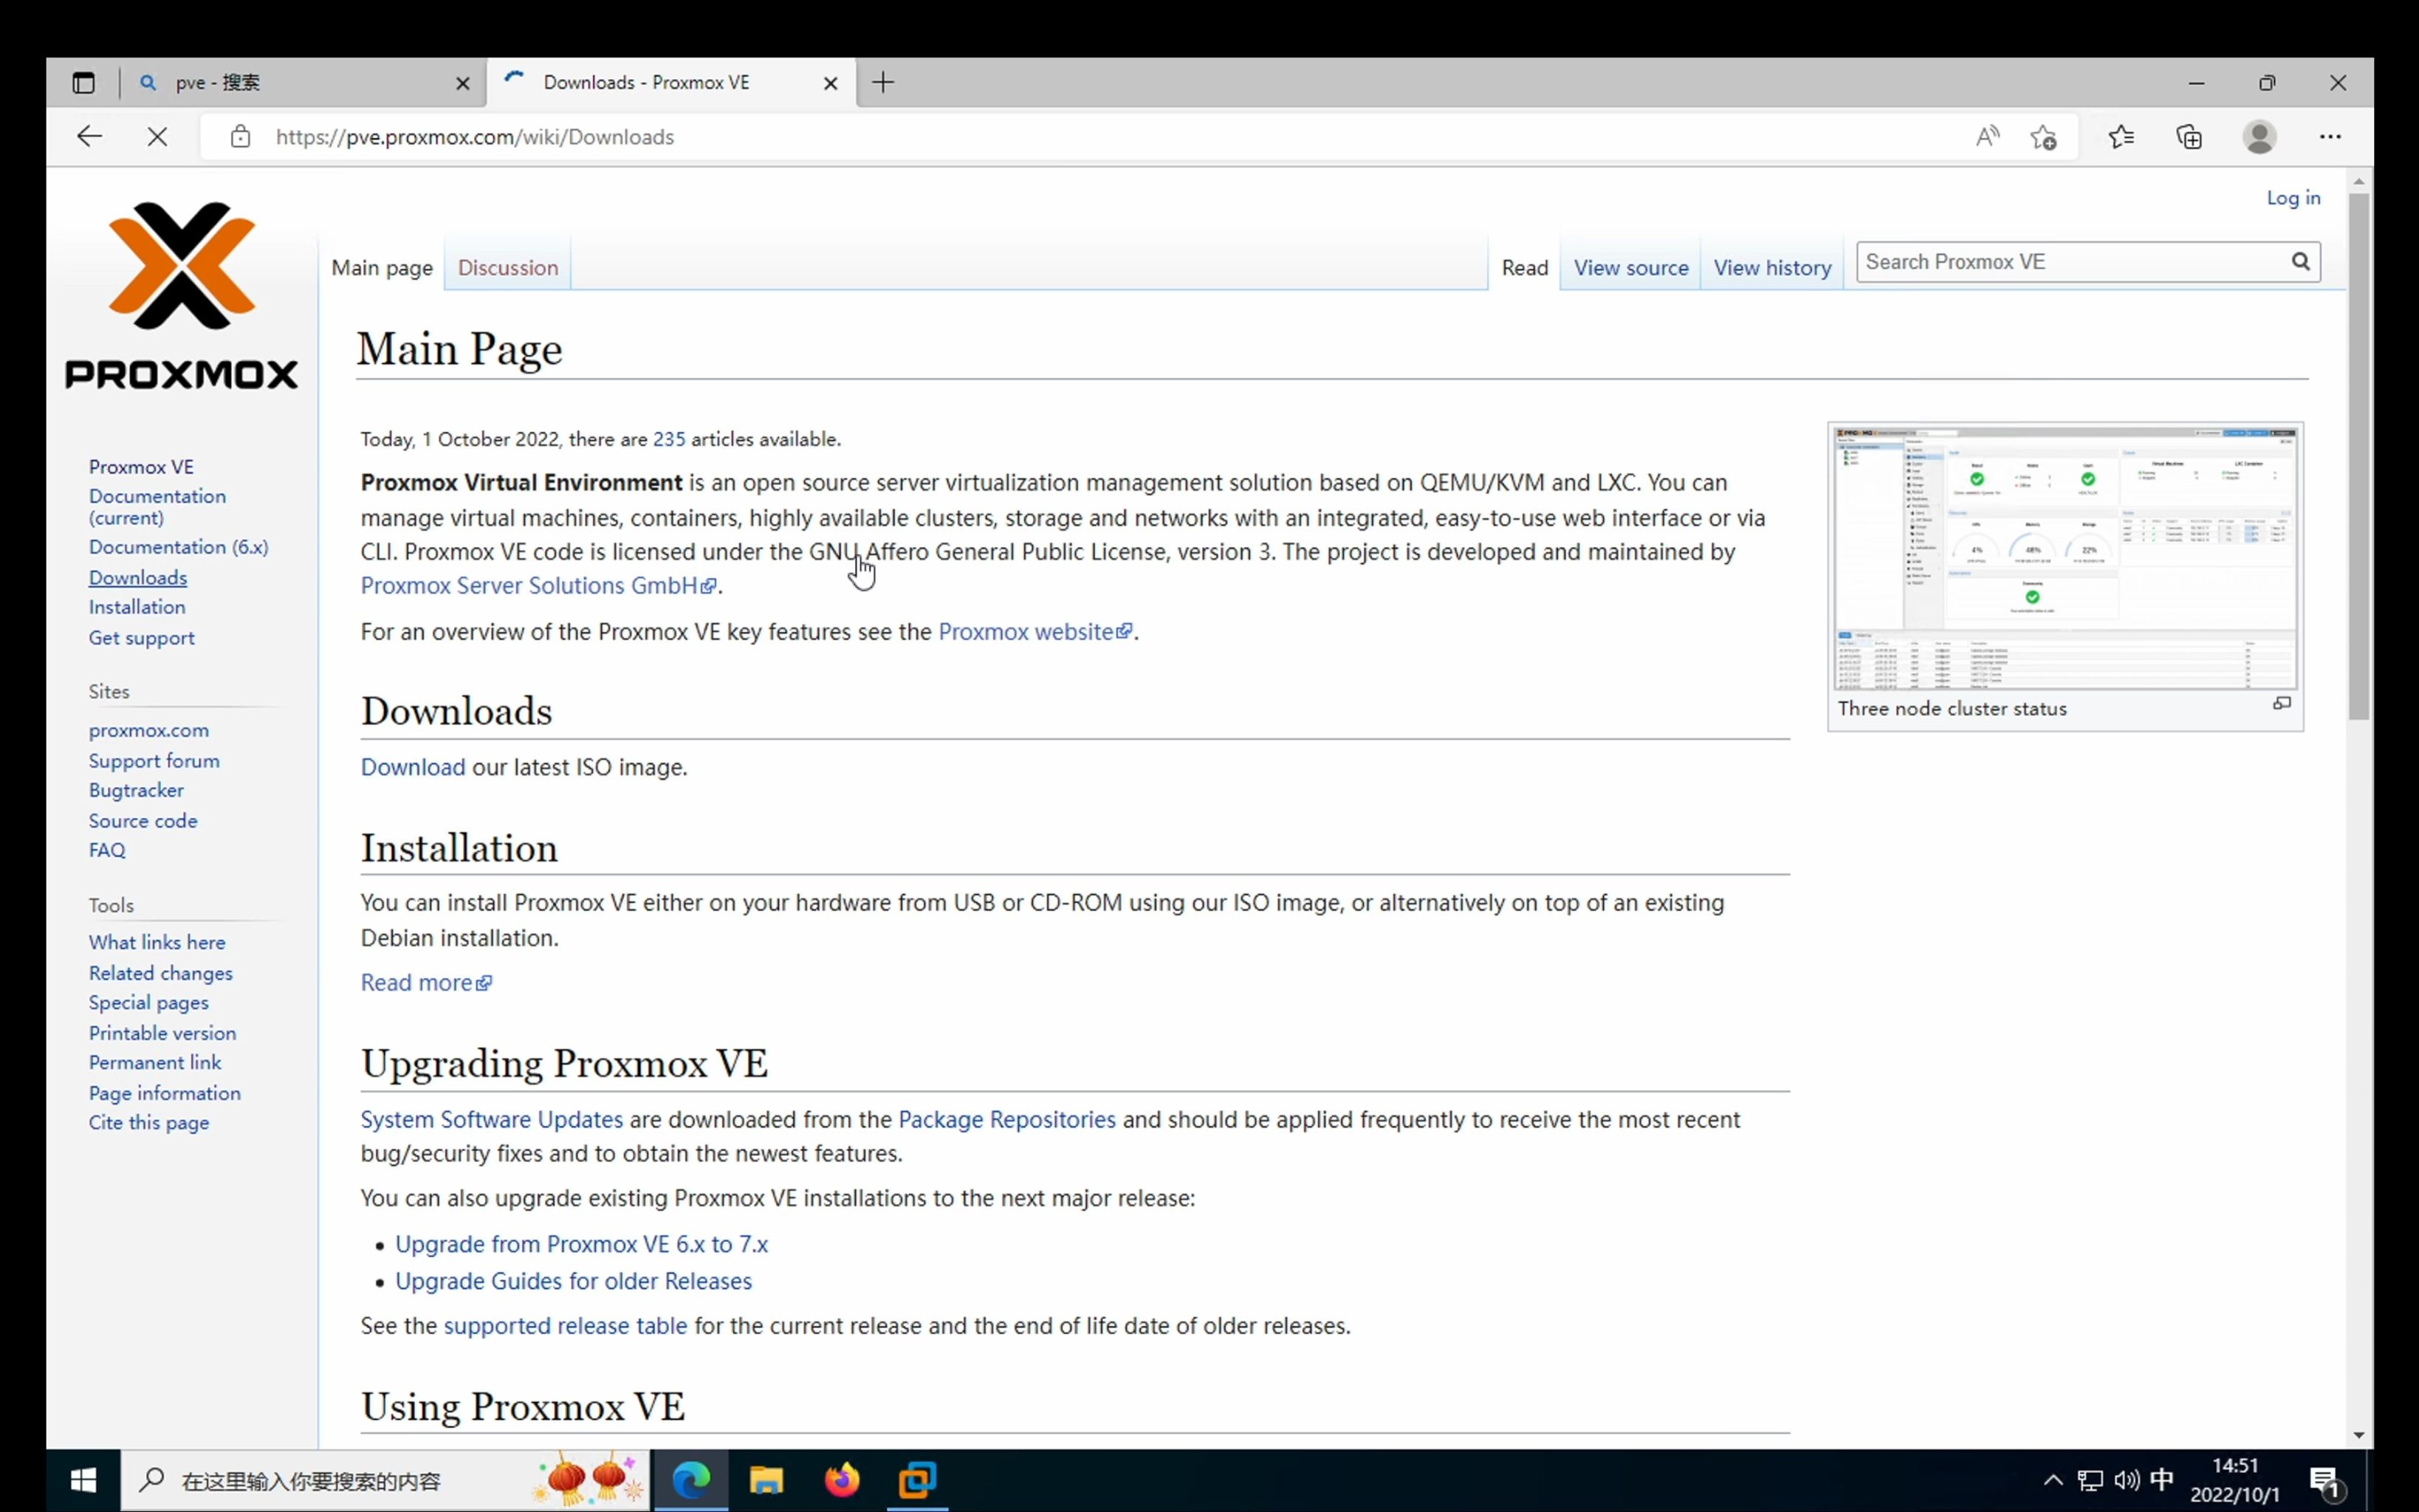Open the View source tab
This screenshot has height=1512, width=2419.
coord(1631,268)
